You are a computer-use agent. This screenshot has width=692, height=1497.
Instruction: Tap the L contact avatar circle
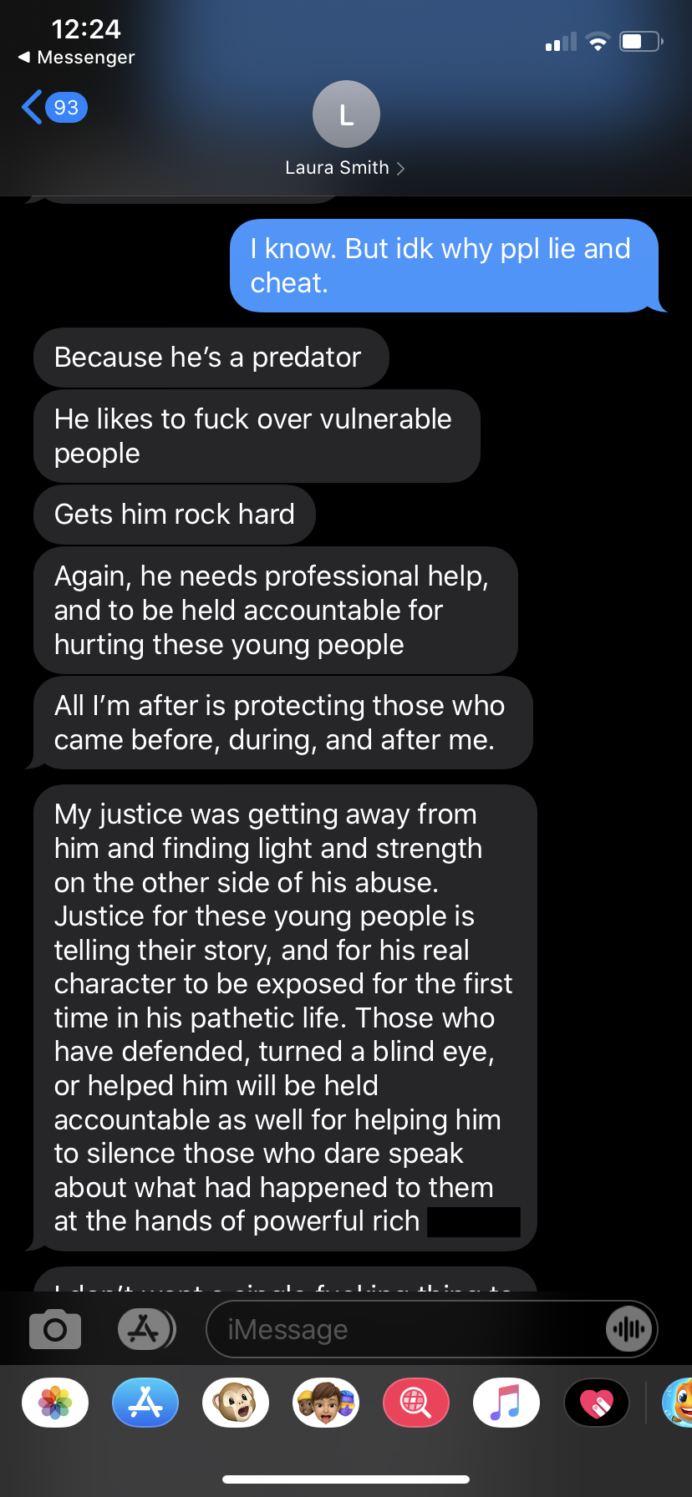[346, 114]
